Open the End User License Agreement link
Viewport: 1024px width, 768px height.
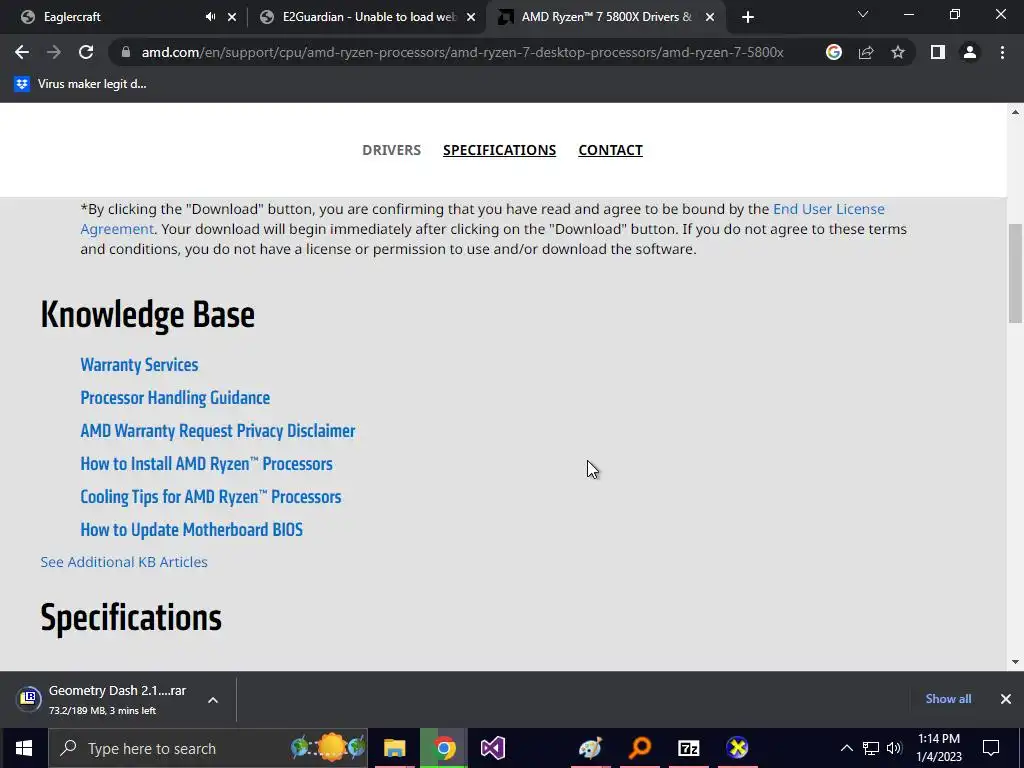coord(829,209)
